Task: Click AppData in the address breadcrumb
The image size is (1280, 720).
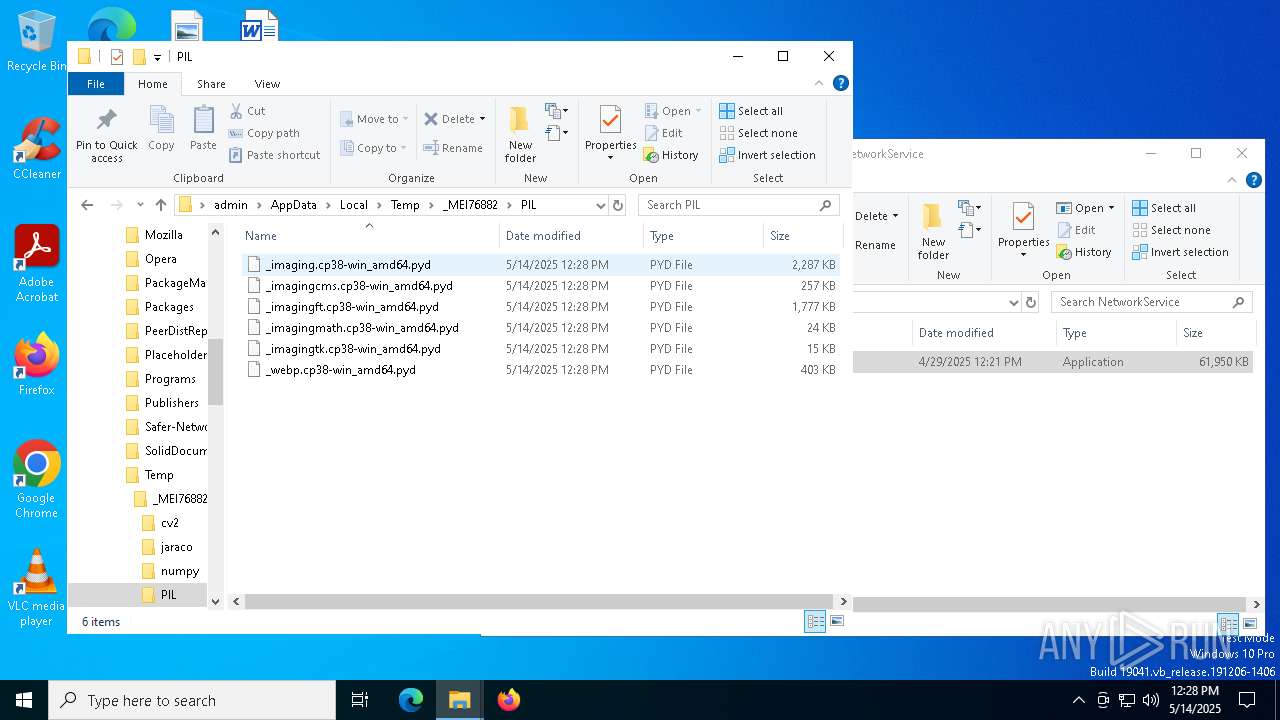Action: point(293,205)
